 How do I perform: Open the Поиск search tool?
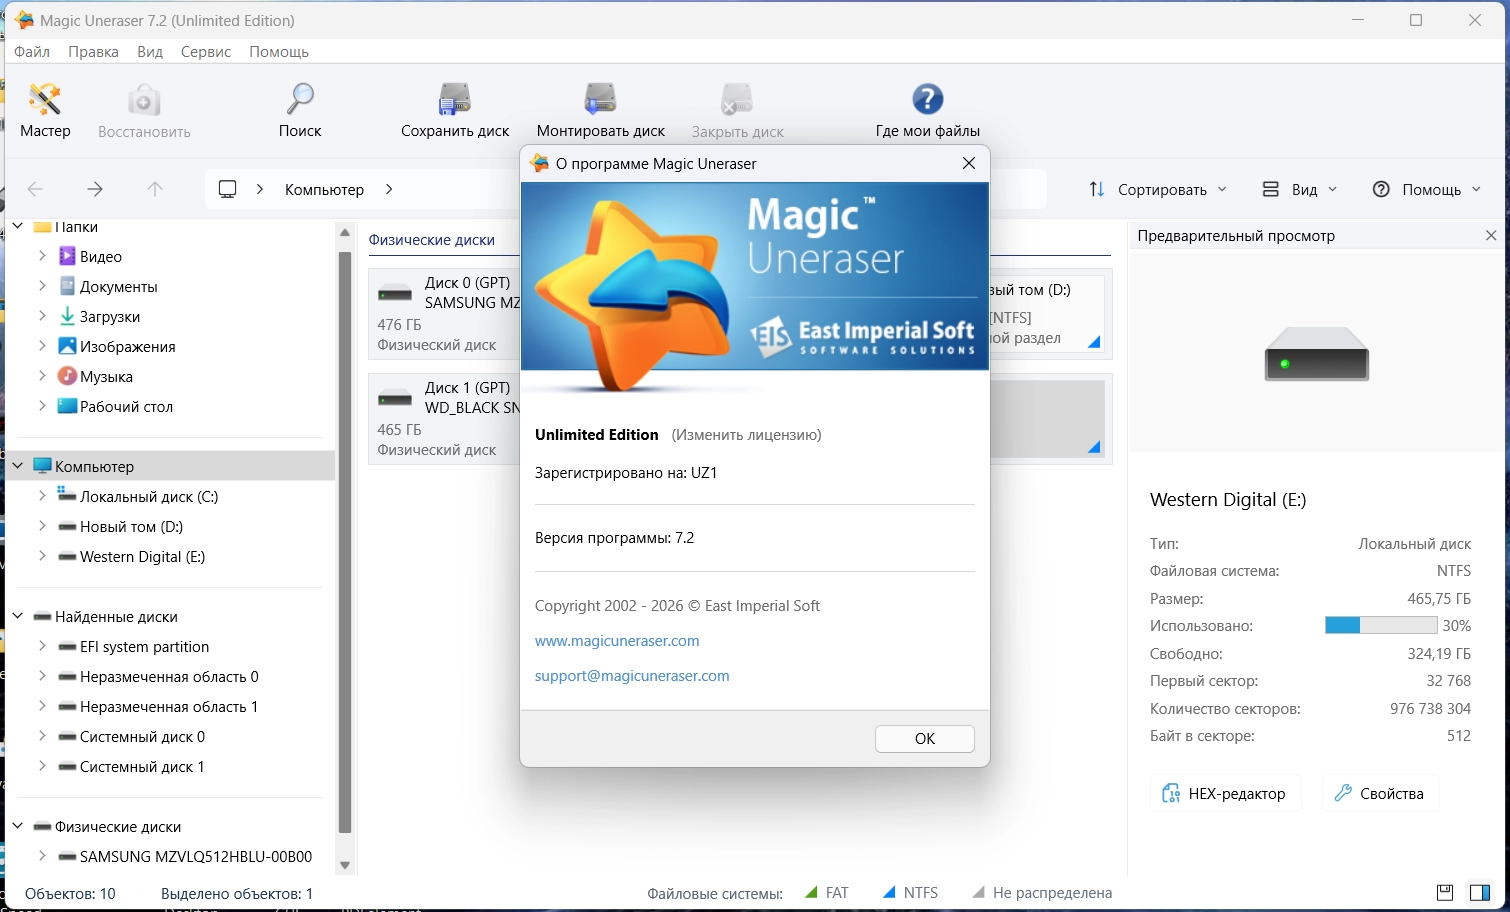point(300,111)
